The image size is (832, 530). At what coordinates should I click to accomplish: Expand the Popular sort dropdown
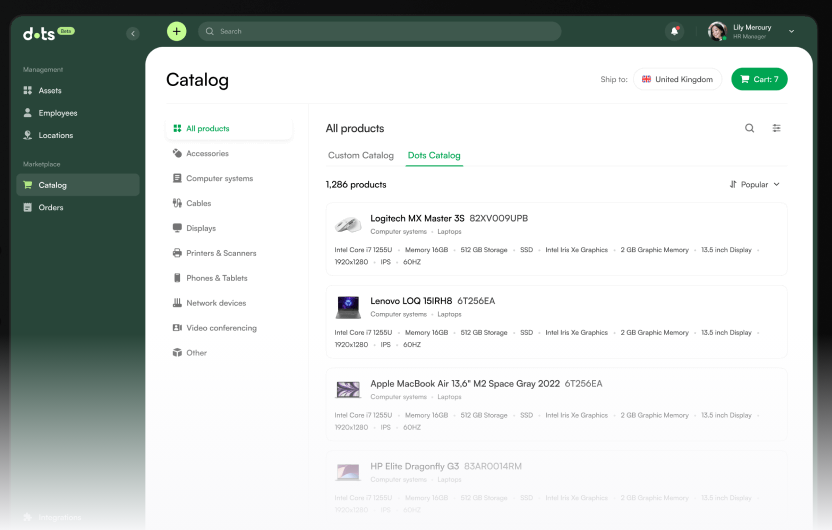coord(755,184)
